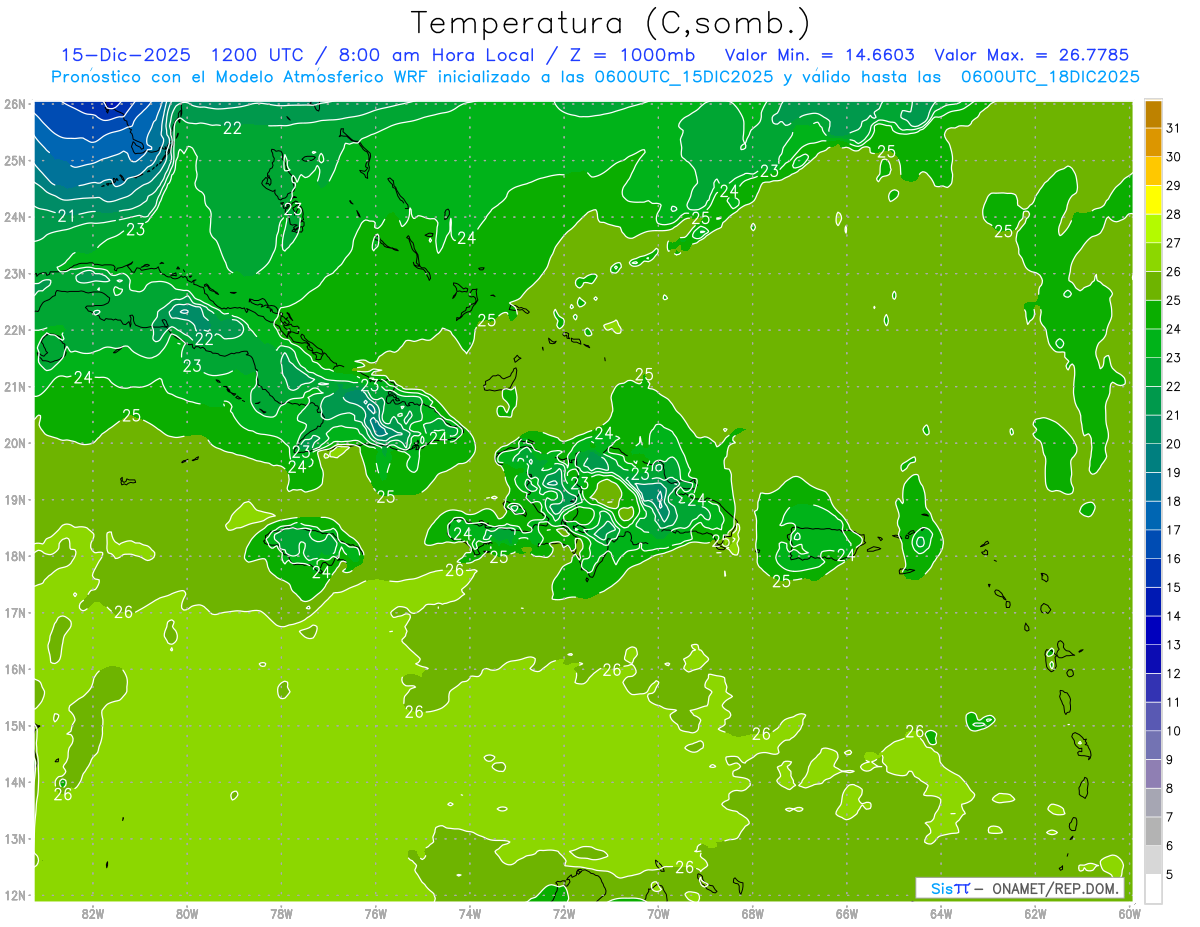Click the '10' value on the color scale

click(1173, 731)
